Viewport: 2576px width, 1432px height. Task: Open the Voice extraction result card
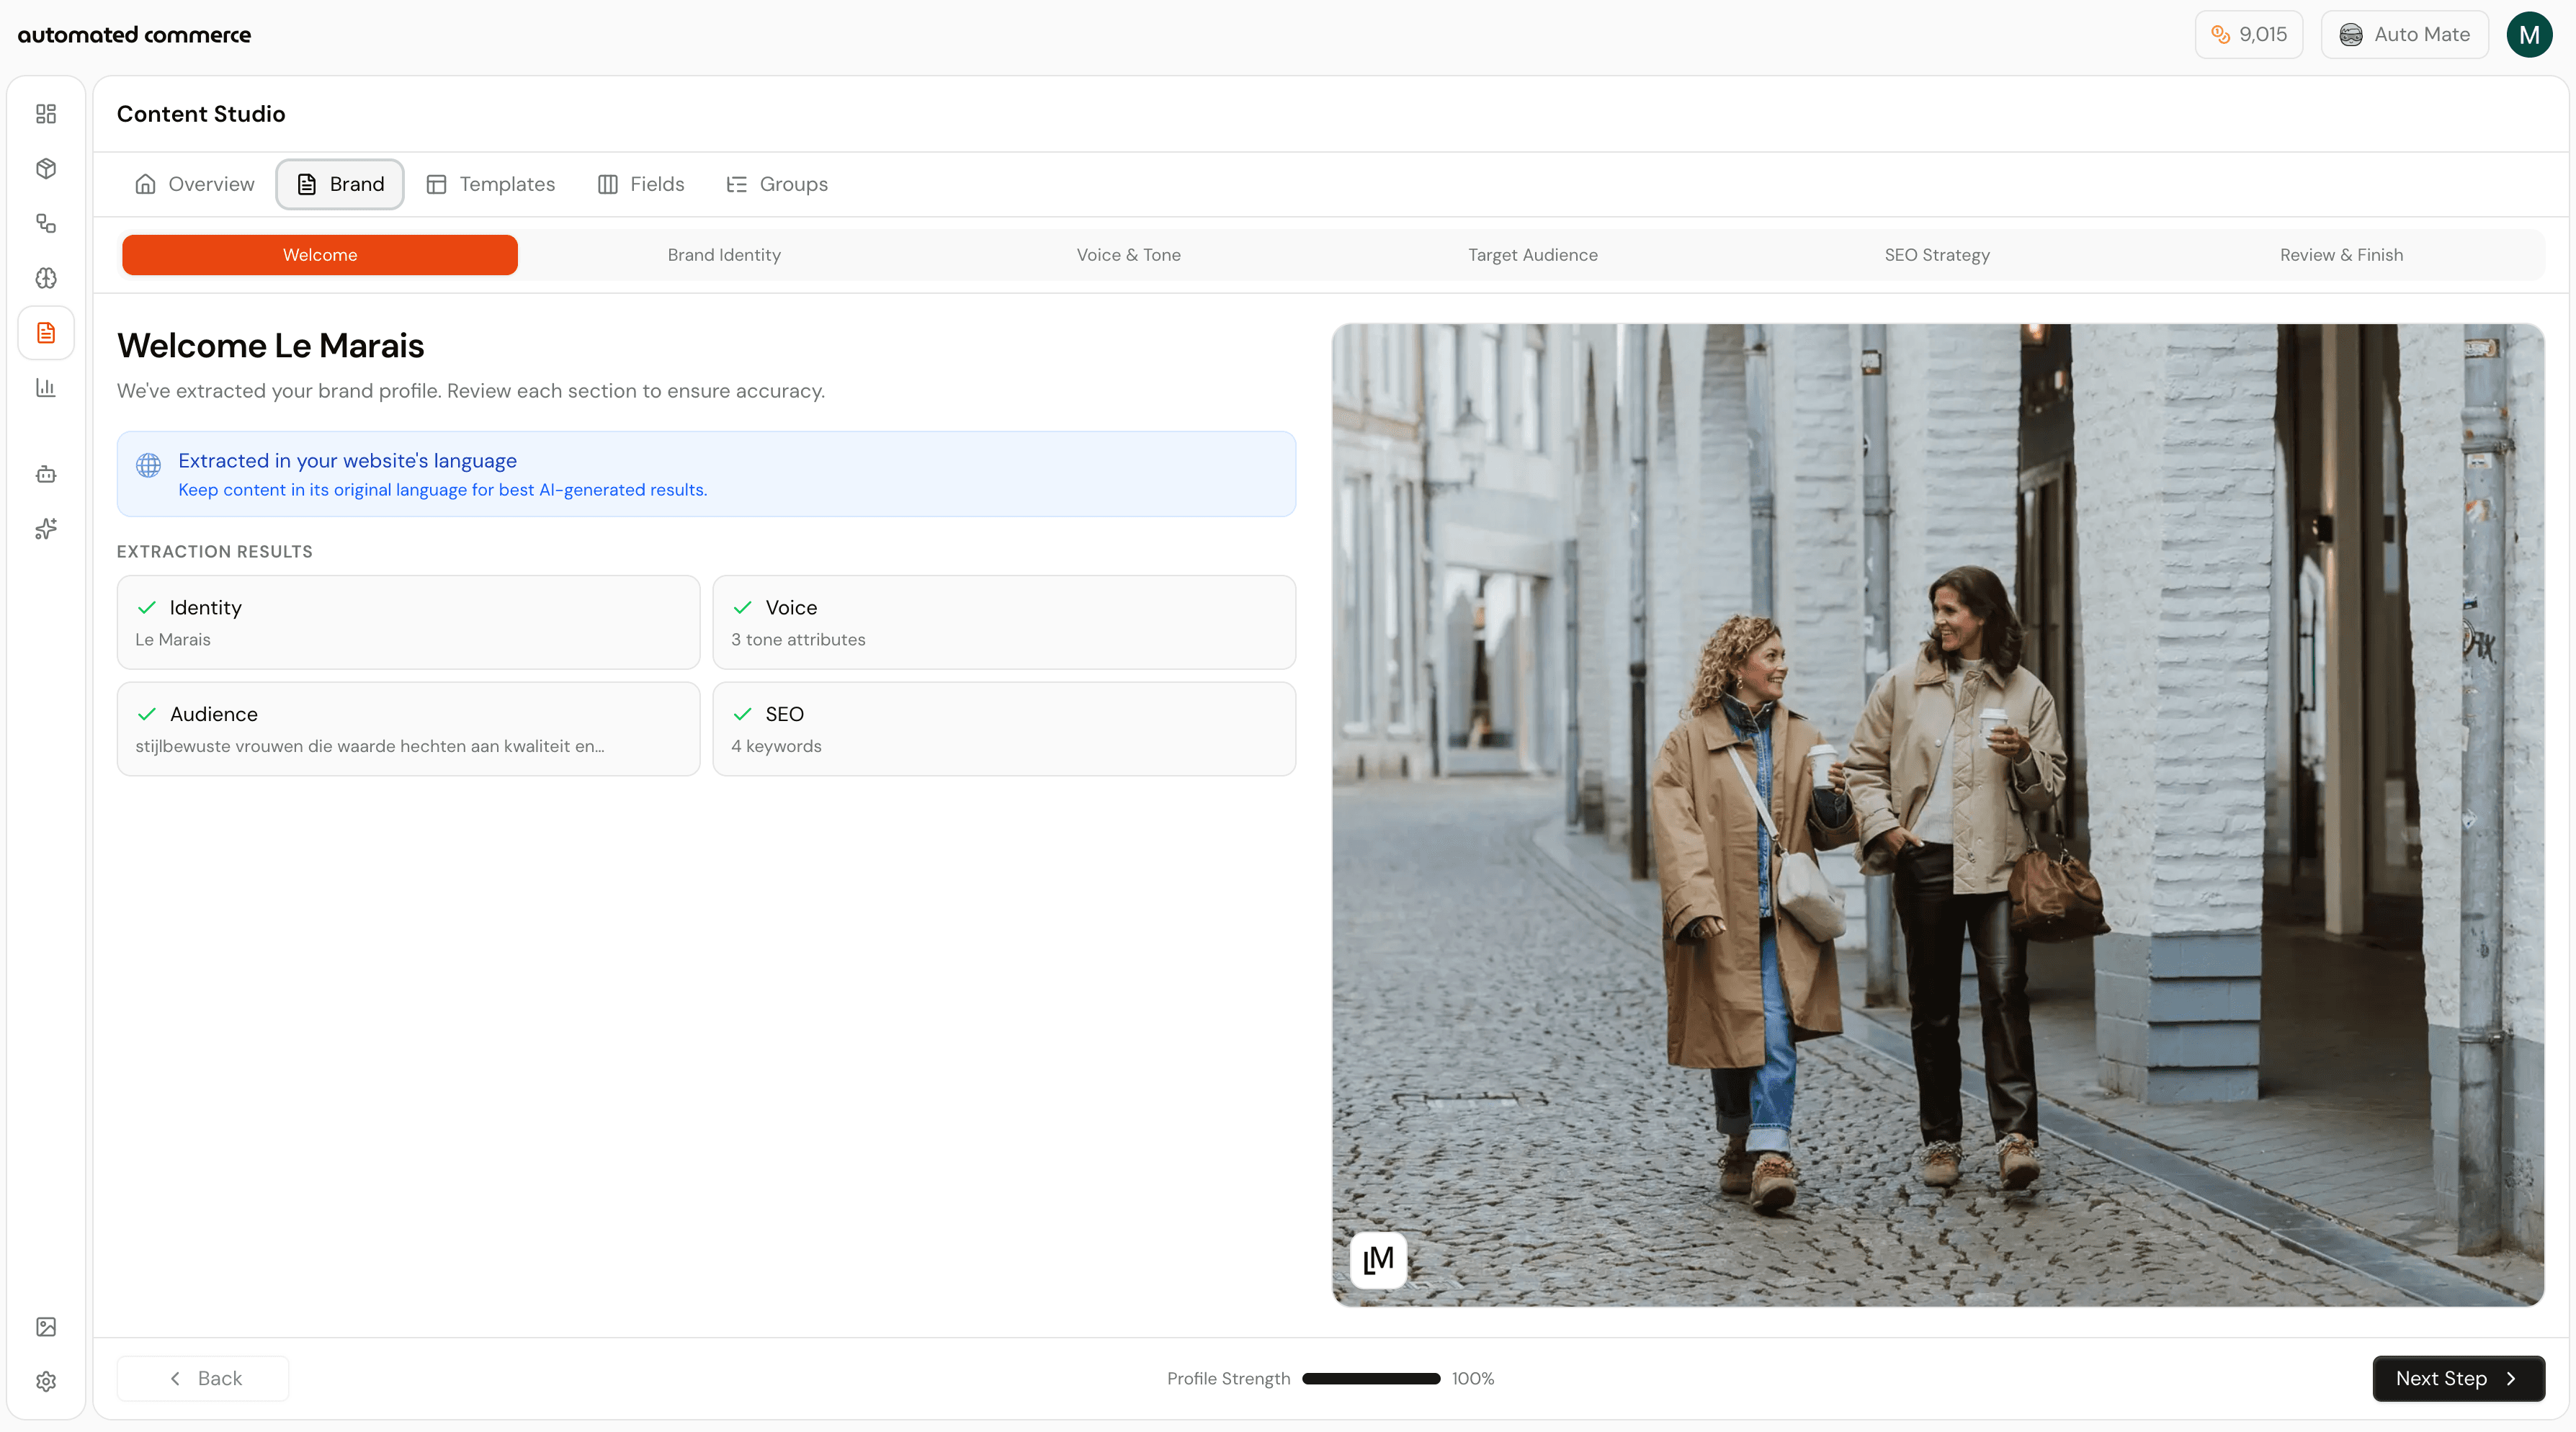click(x=1004, y=622)
